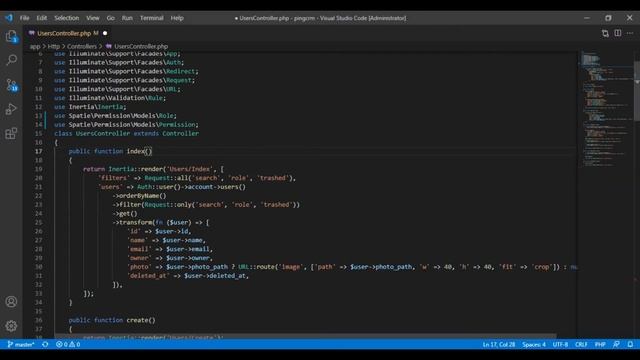Synchronize changes in status bar
640x360 pixels.
tap(45, 344)
